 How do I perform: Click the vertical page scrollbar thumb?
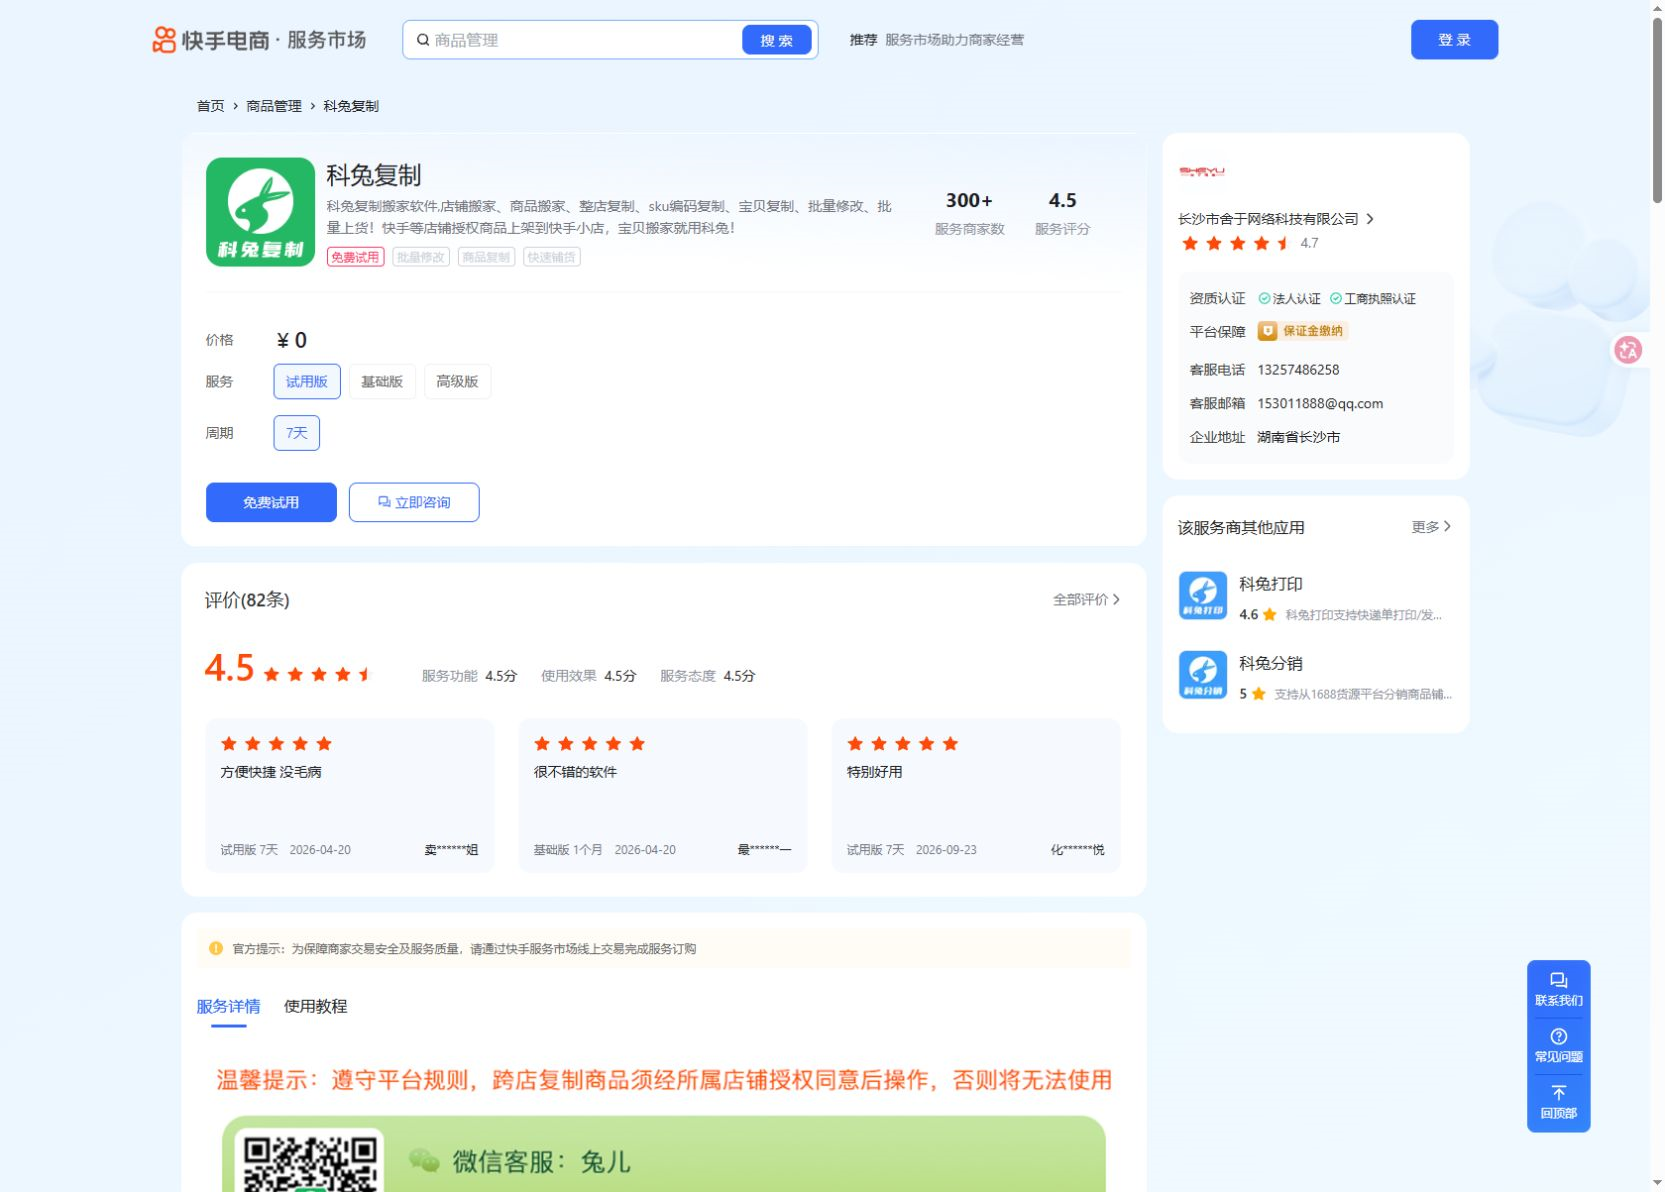[x=1657, y=110]
